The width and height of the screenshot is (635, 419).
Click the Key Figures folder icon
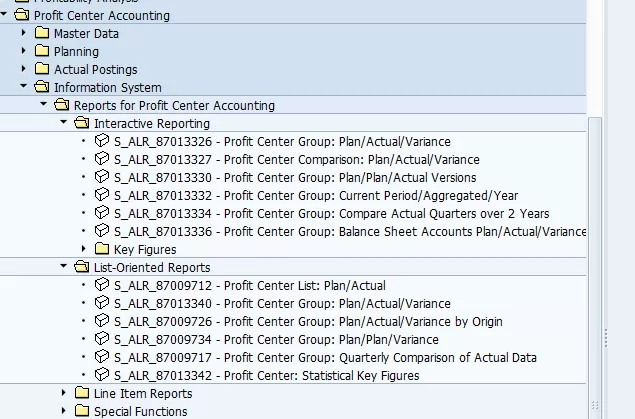(101, 249)
